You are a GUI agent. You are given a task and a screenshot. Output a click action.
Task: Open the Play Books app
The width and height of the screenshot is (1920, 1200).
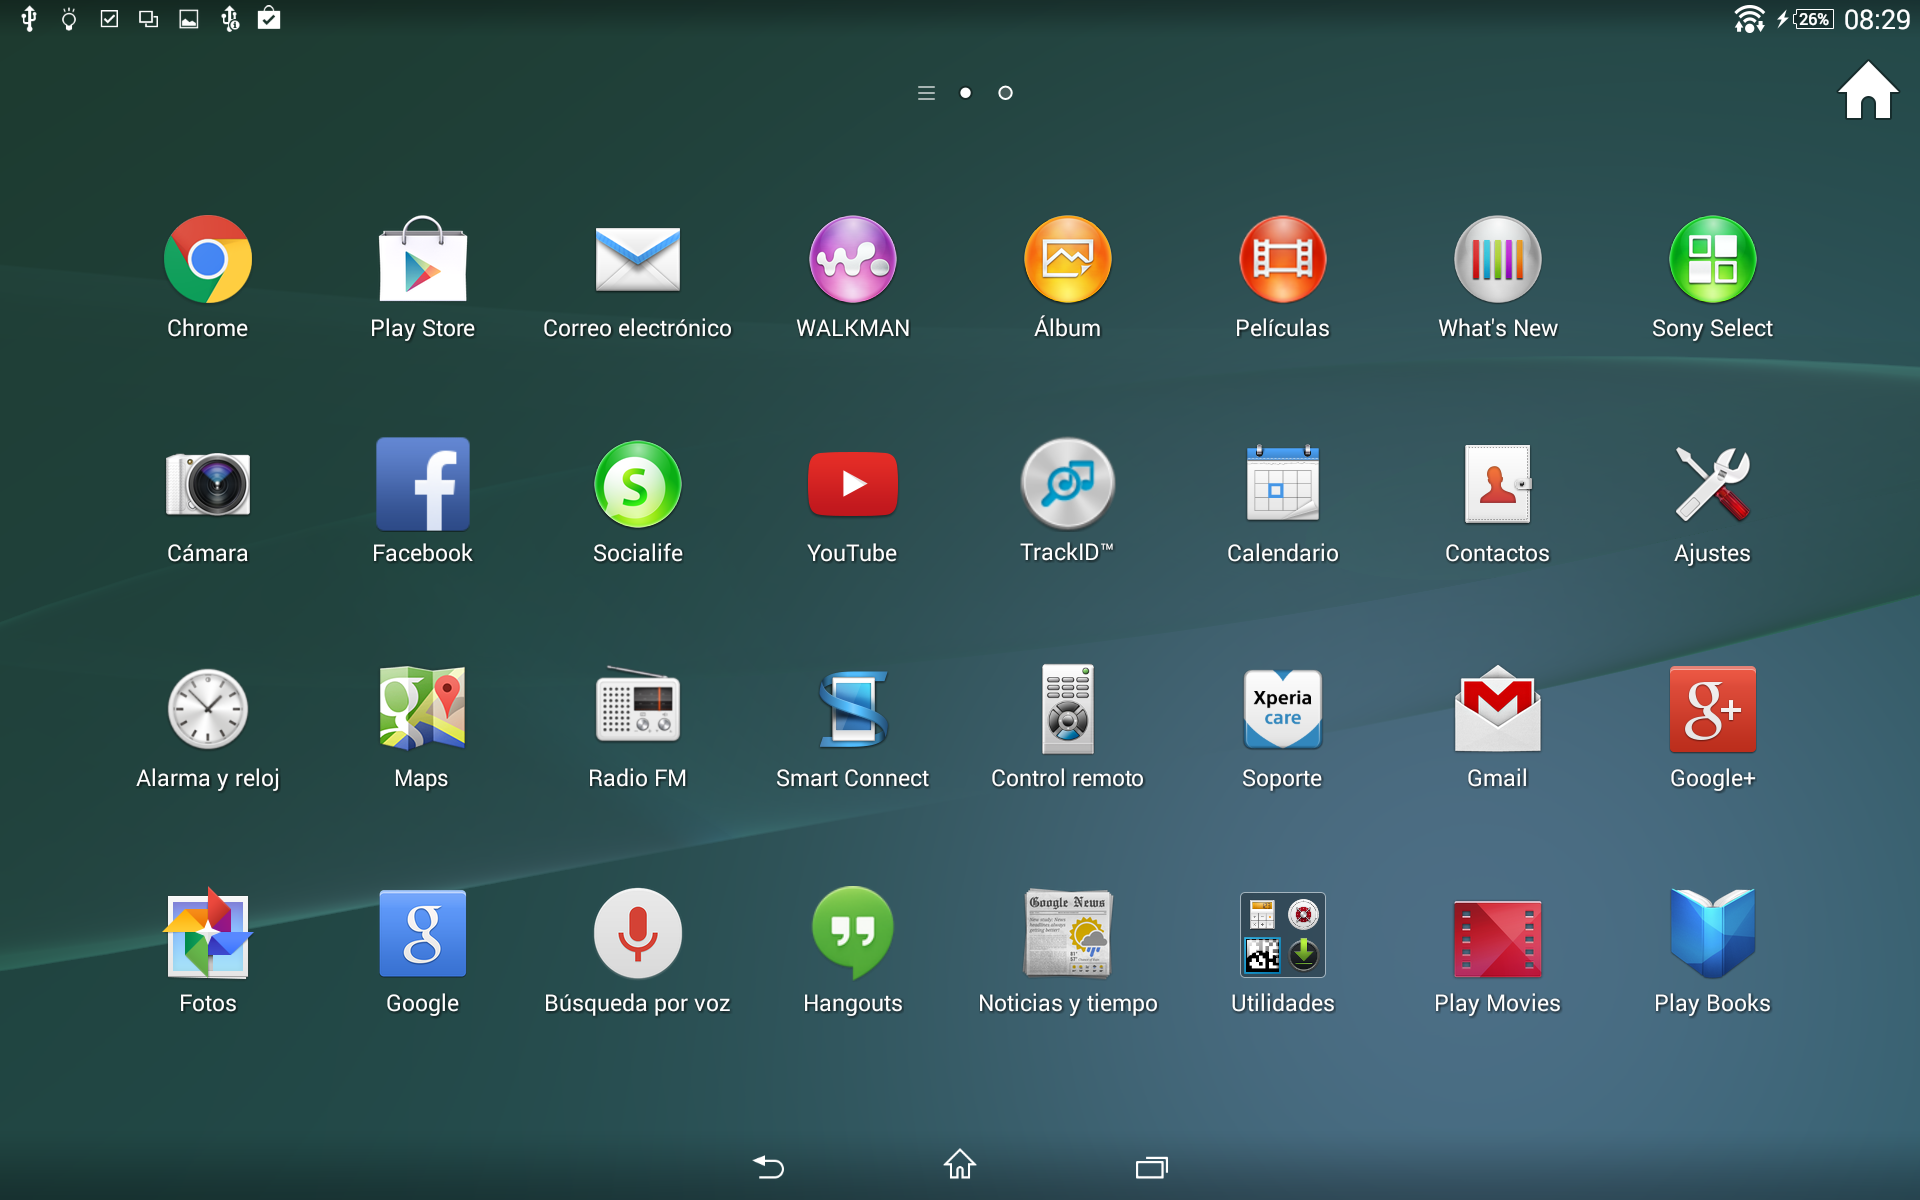pos(1712,934)
